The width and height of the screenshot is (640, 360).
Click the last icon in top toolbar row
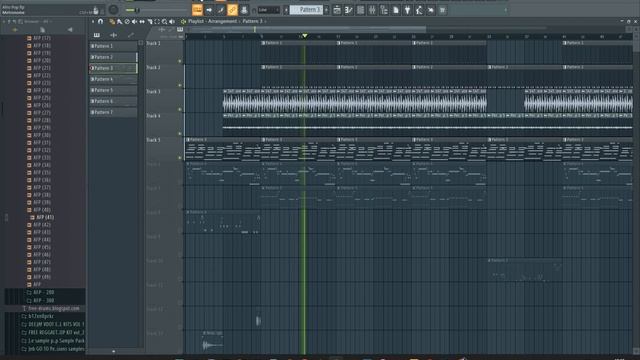442,10
